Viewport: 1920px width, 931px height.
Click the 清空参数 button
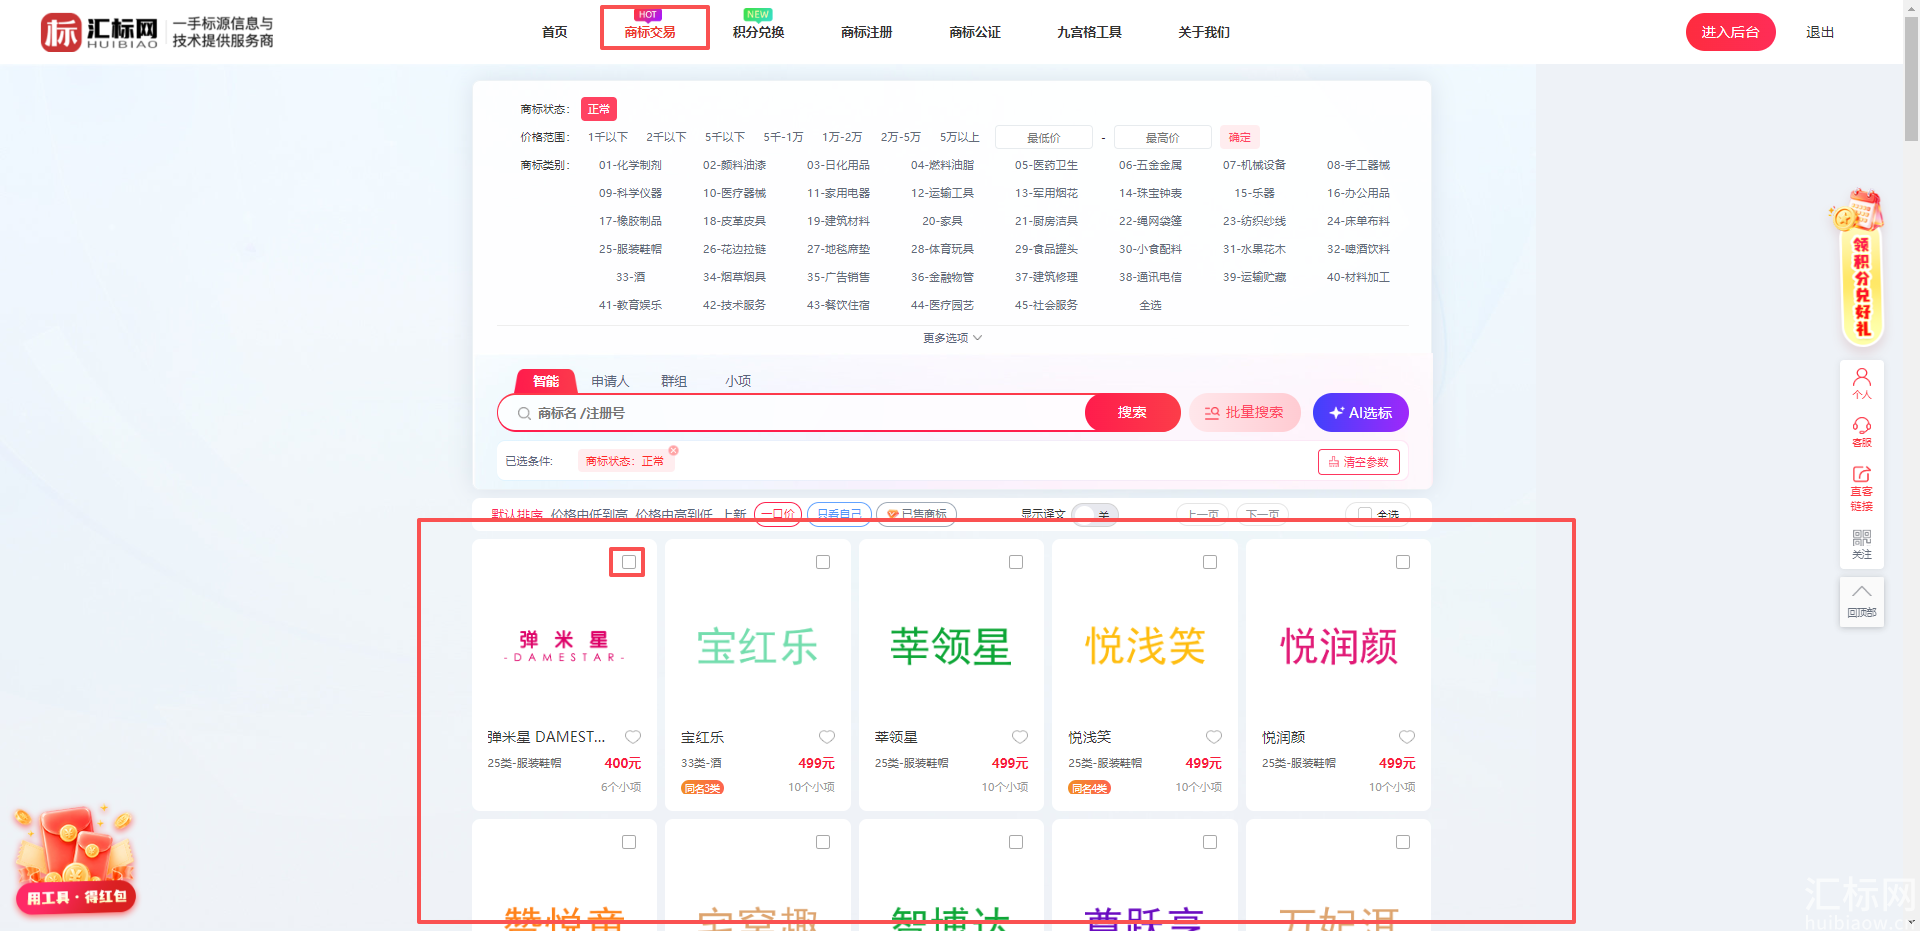pyautogui.click(x=1358, y=462)
